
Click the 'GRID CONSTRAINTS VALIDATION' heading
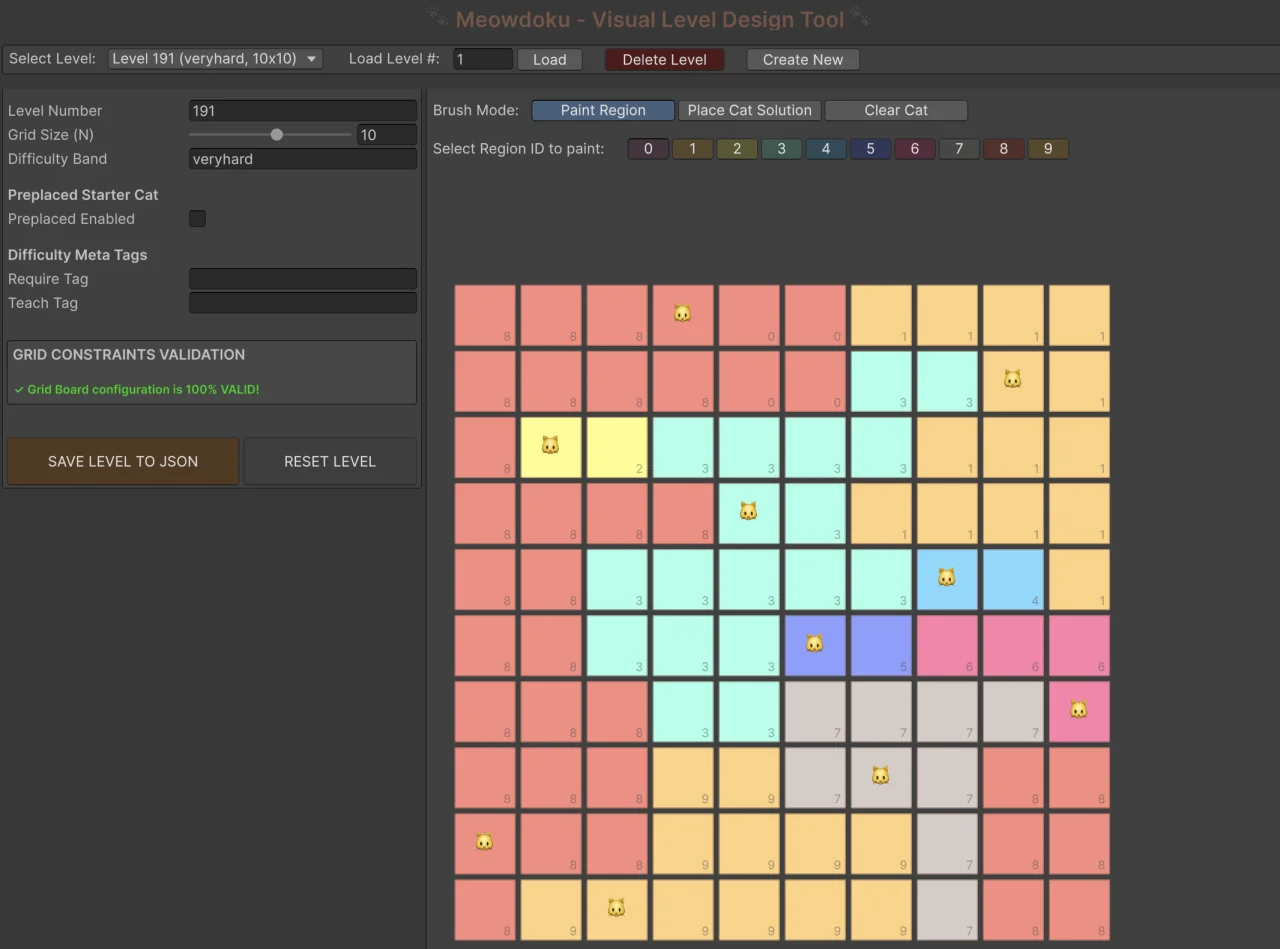[129, 355]
